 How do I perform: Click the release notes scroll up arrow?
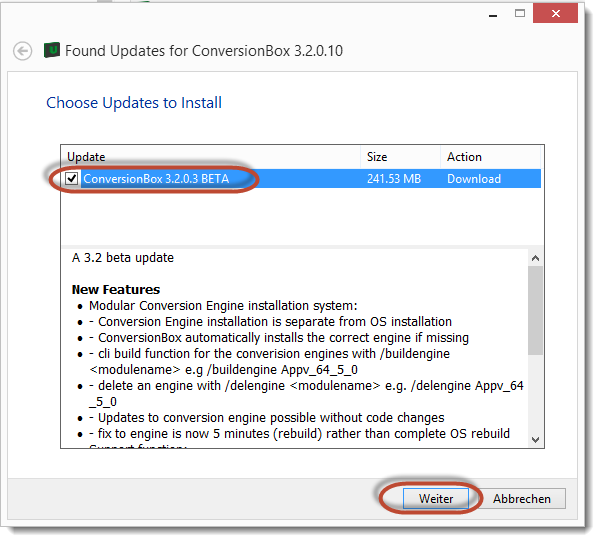[535, 258]
